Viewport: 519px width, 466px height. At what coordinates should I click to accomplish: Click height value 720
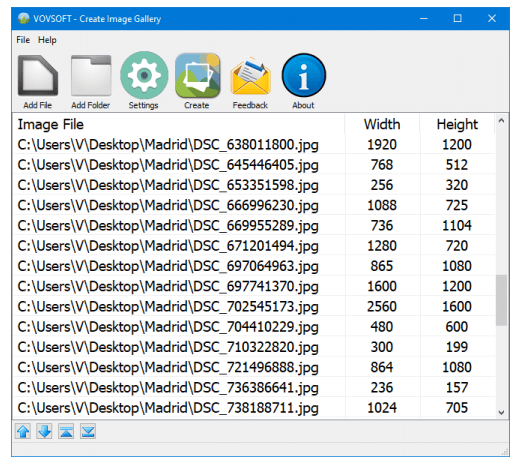coord(457,246)
